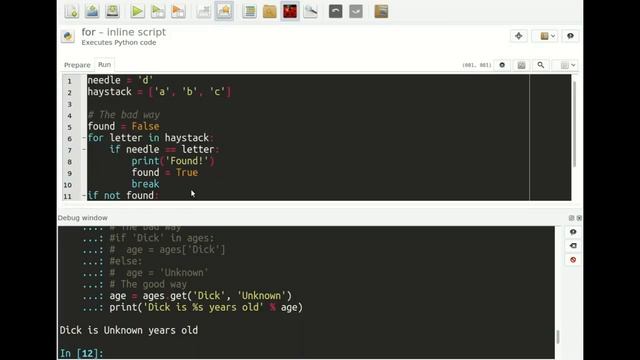Collapse the if block fold on line 7
The height and width of the screenshot is (360, 640).
(x=84, y=149)
